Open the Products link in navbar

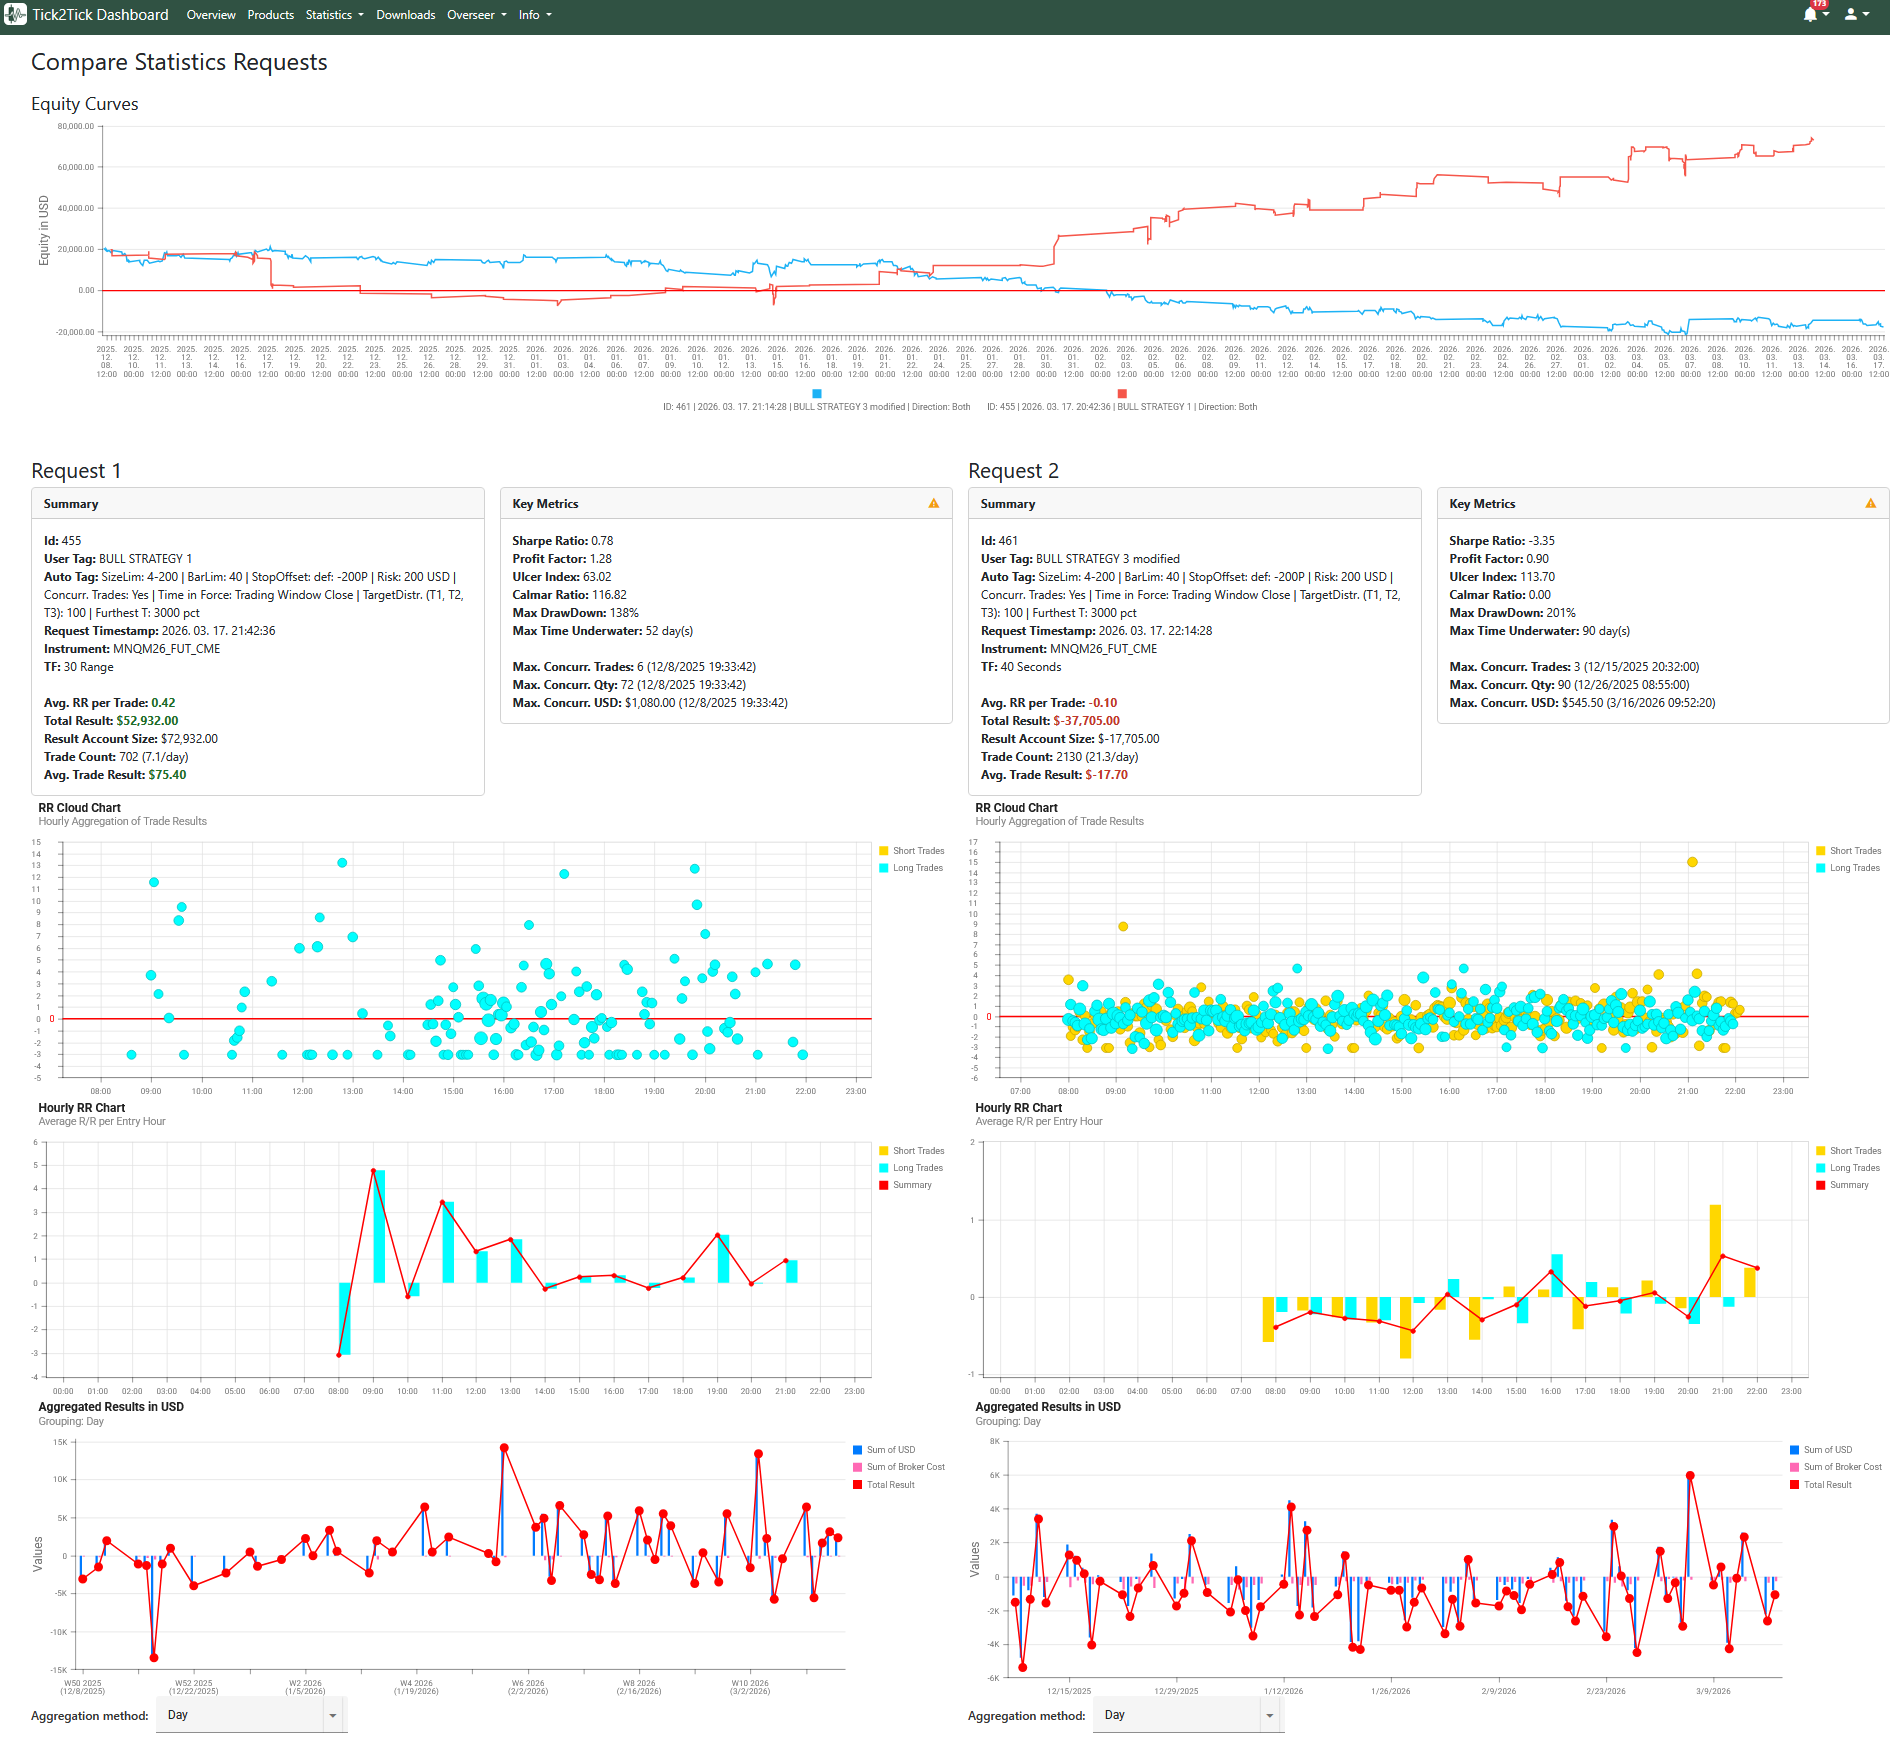point(270,15)
